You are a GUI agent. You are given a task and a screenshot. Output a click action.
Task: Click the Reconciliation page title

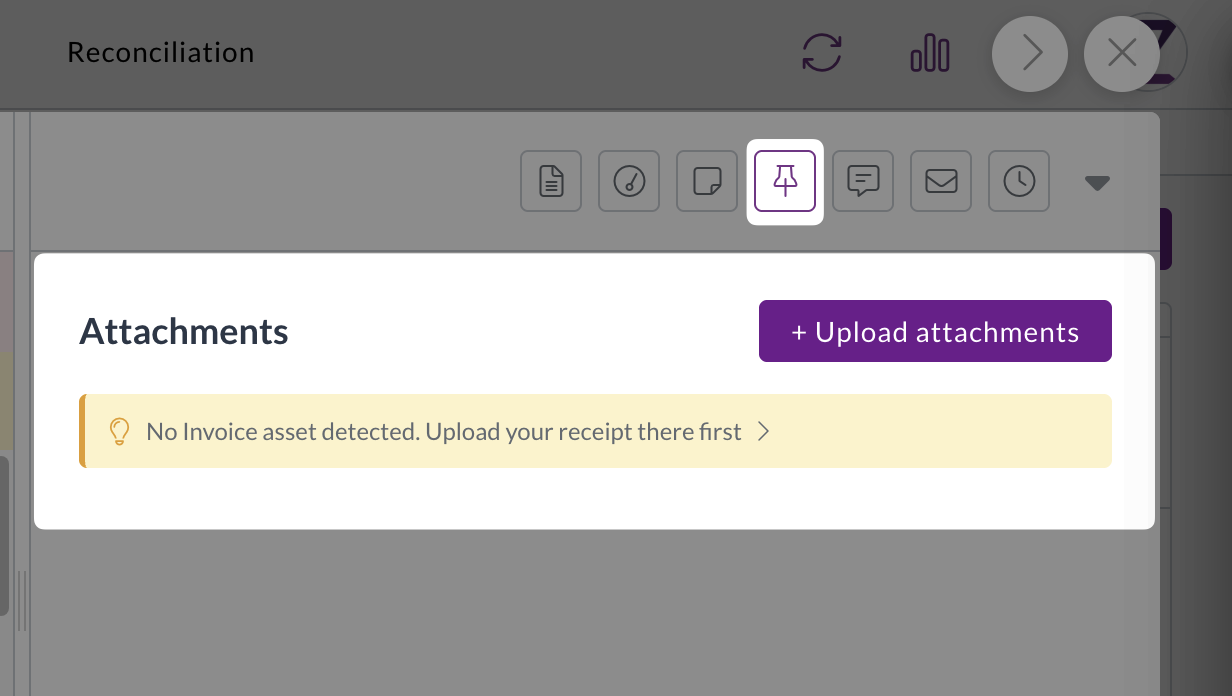(x=160, y=52)
